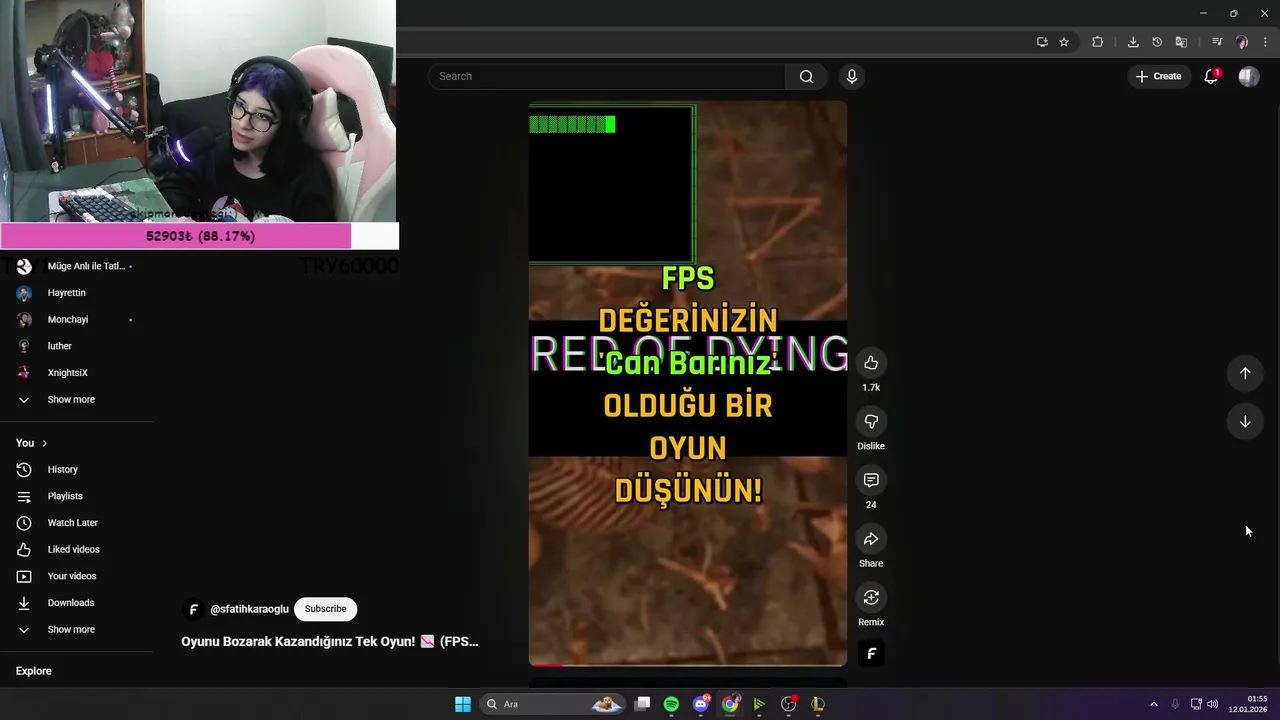Open the translate extension icon

click(x=1181, y=42)
